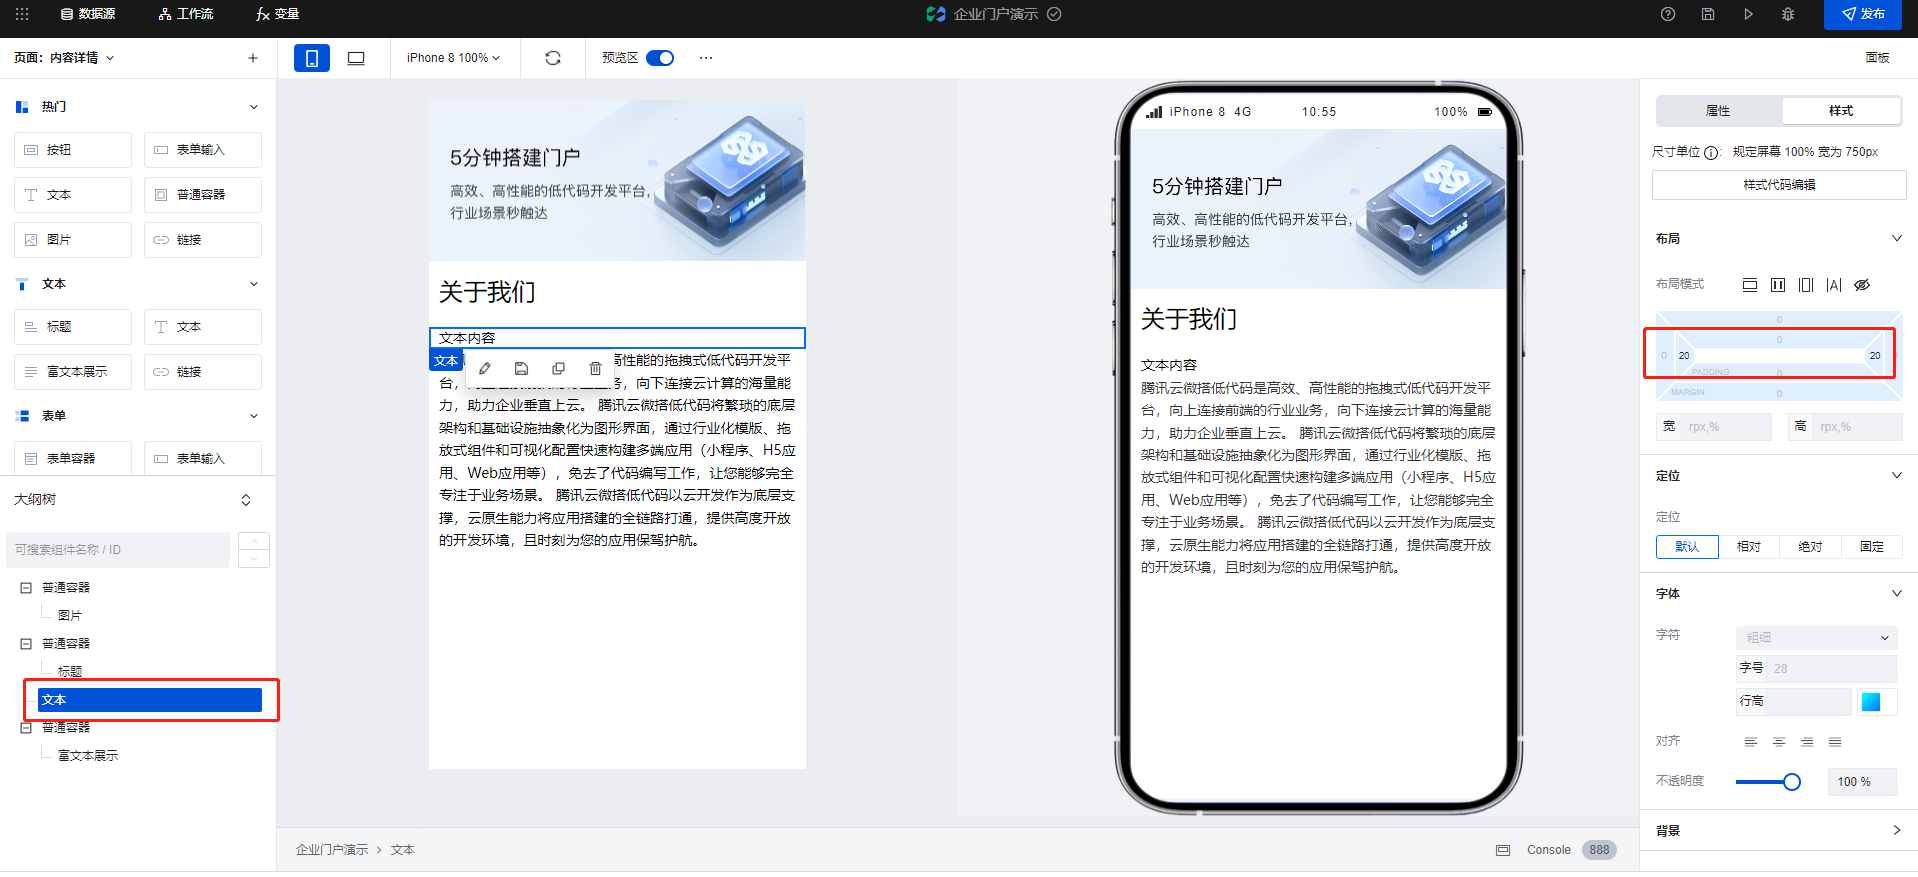Collapse first 普通容器 node containing 图片
Viewport: 1918px width, 877px height.
[x=26, y=588]
